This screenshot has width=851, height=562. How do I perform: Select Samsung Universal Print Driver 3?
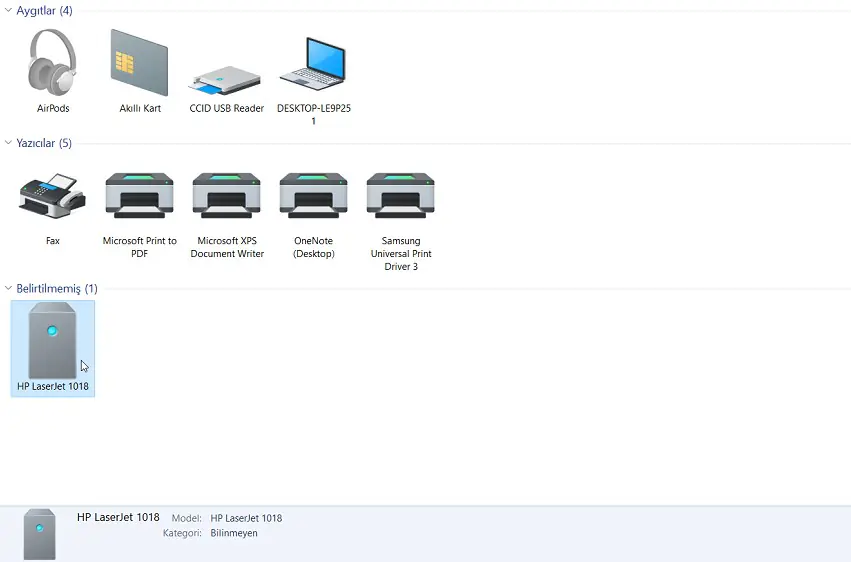click(400, 195)
